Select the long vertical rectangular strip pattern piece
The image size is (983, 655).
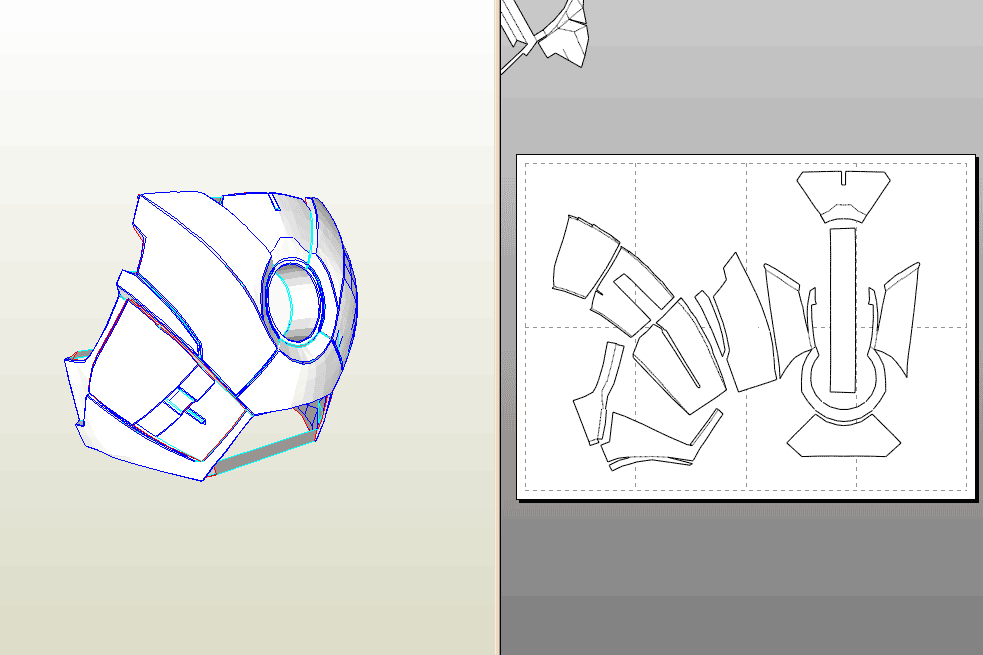[843, 310]
